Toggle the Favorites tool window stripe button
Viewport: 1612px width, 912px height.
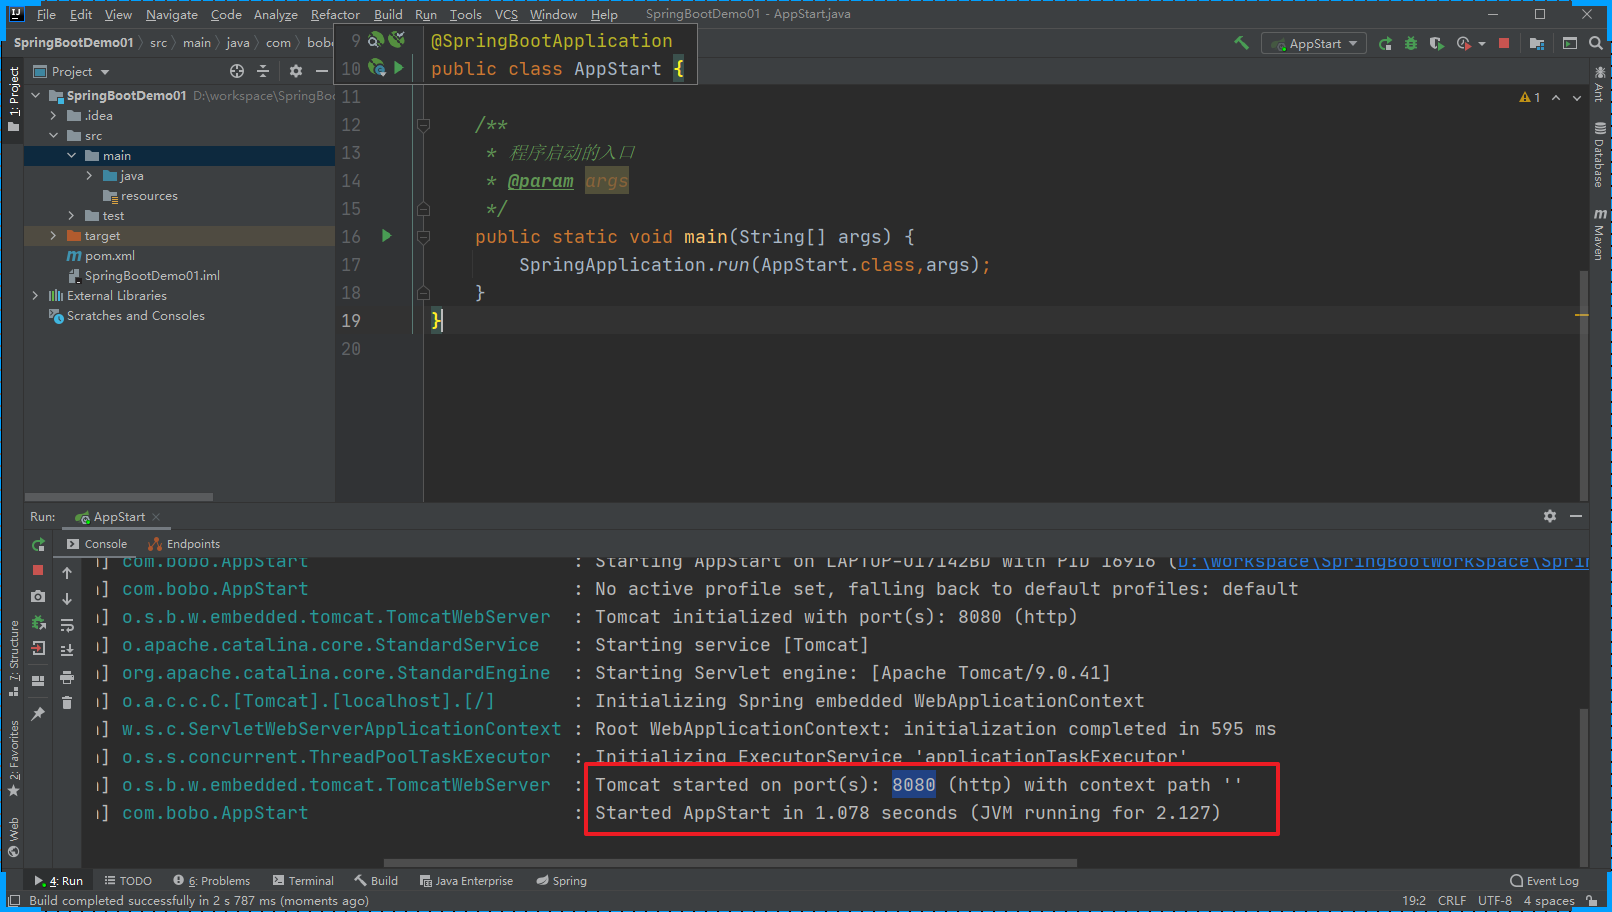pyautogui.click(x=14, y=758)
